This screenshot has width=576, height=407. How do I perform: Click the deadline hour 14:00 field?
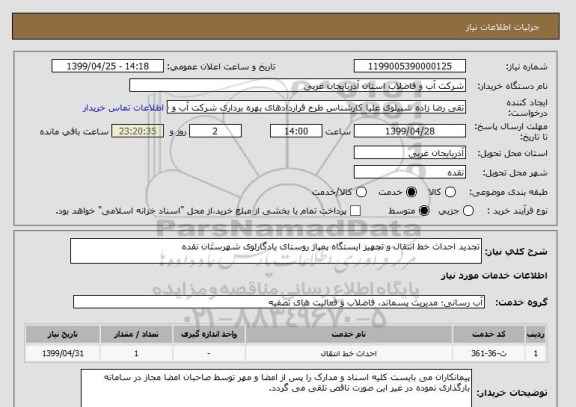(x=296, y=131)
